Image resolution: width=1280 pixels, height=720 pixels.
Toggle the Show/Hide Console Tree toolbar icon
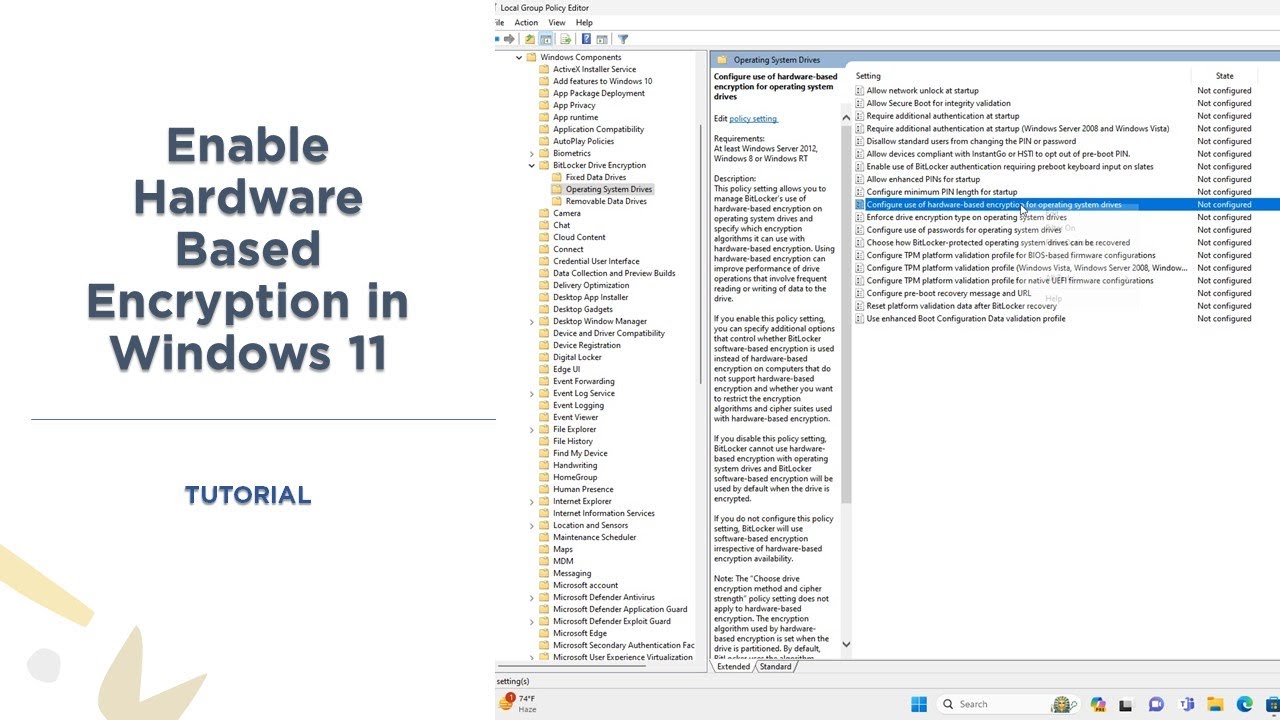click(546, 39)
